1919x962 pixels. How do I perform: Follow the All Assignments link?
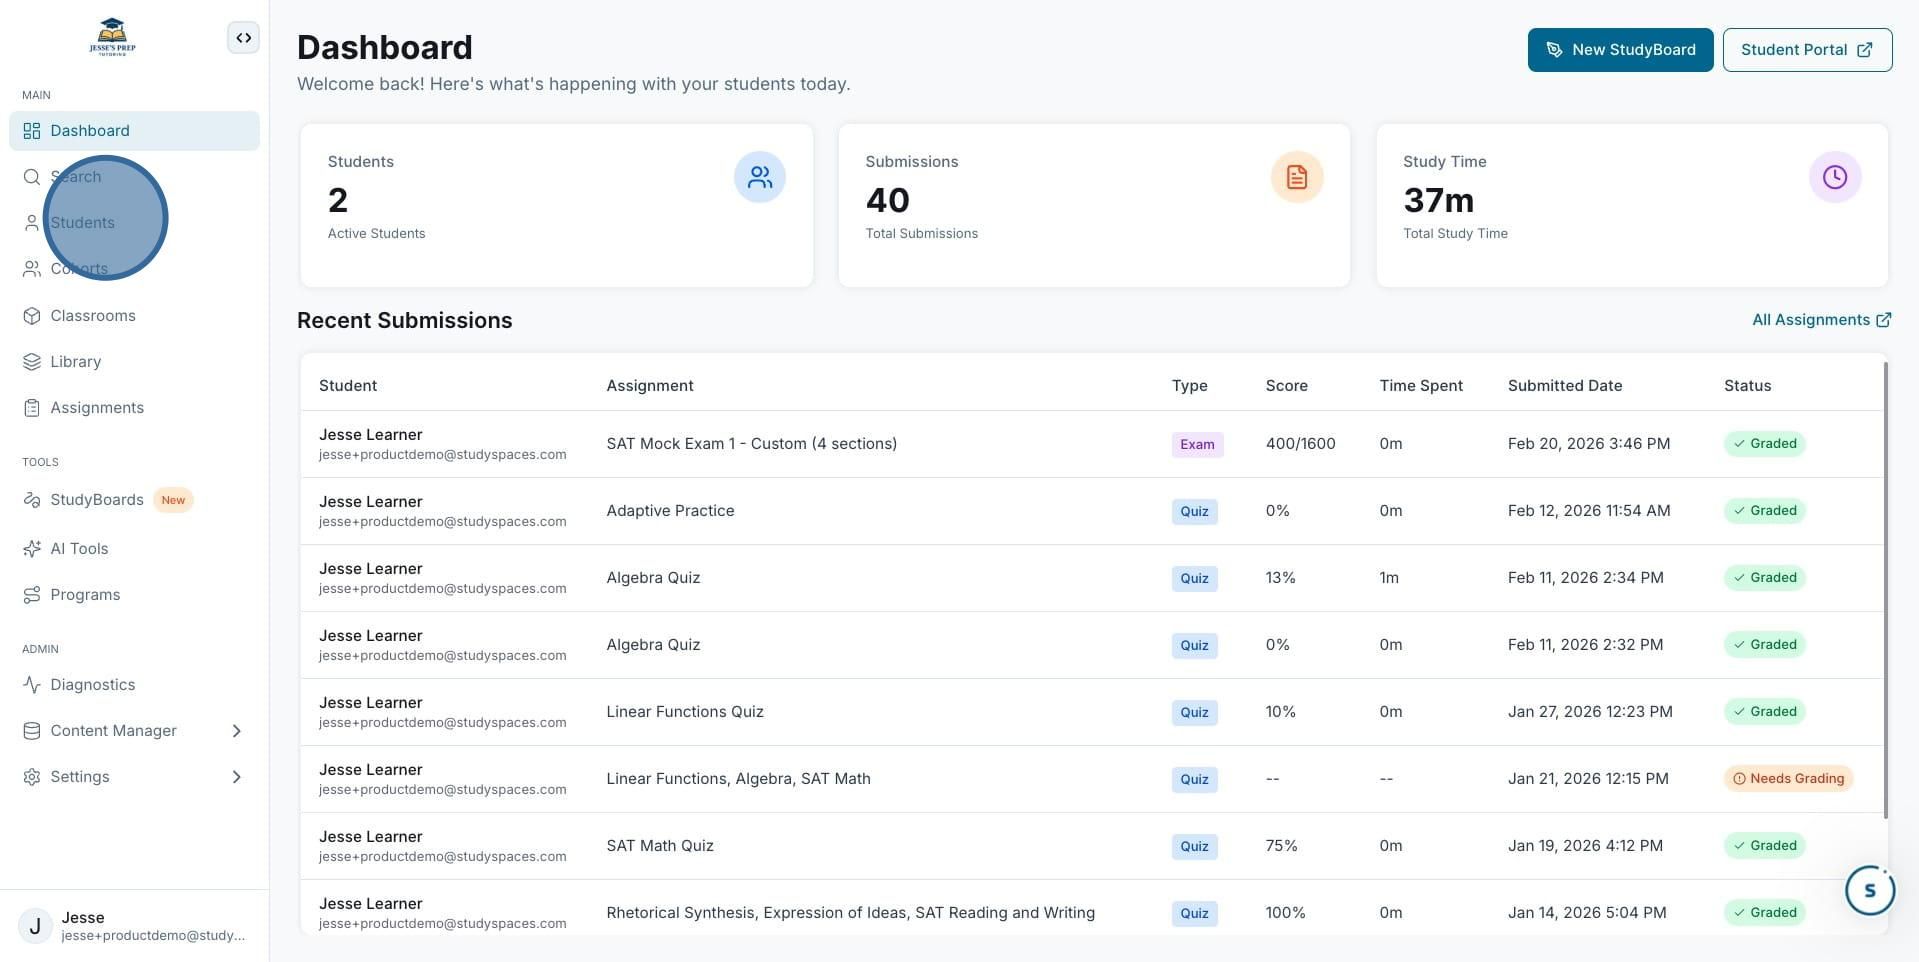click(x=1821, y=320)
